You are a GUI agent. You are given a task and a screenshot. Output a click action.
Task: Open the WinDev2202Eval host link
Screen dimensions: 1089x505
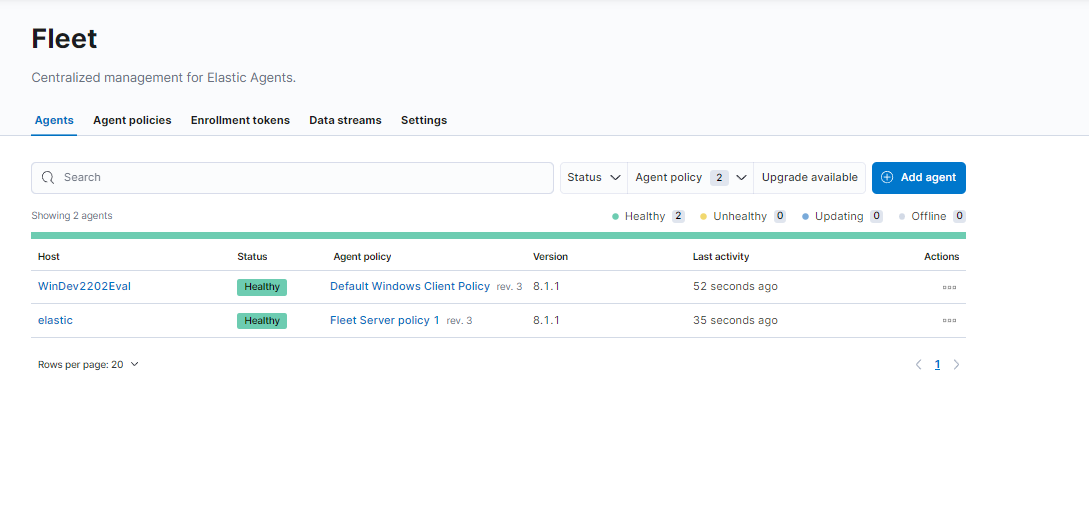point(84,287)
